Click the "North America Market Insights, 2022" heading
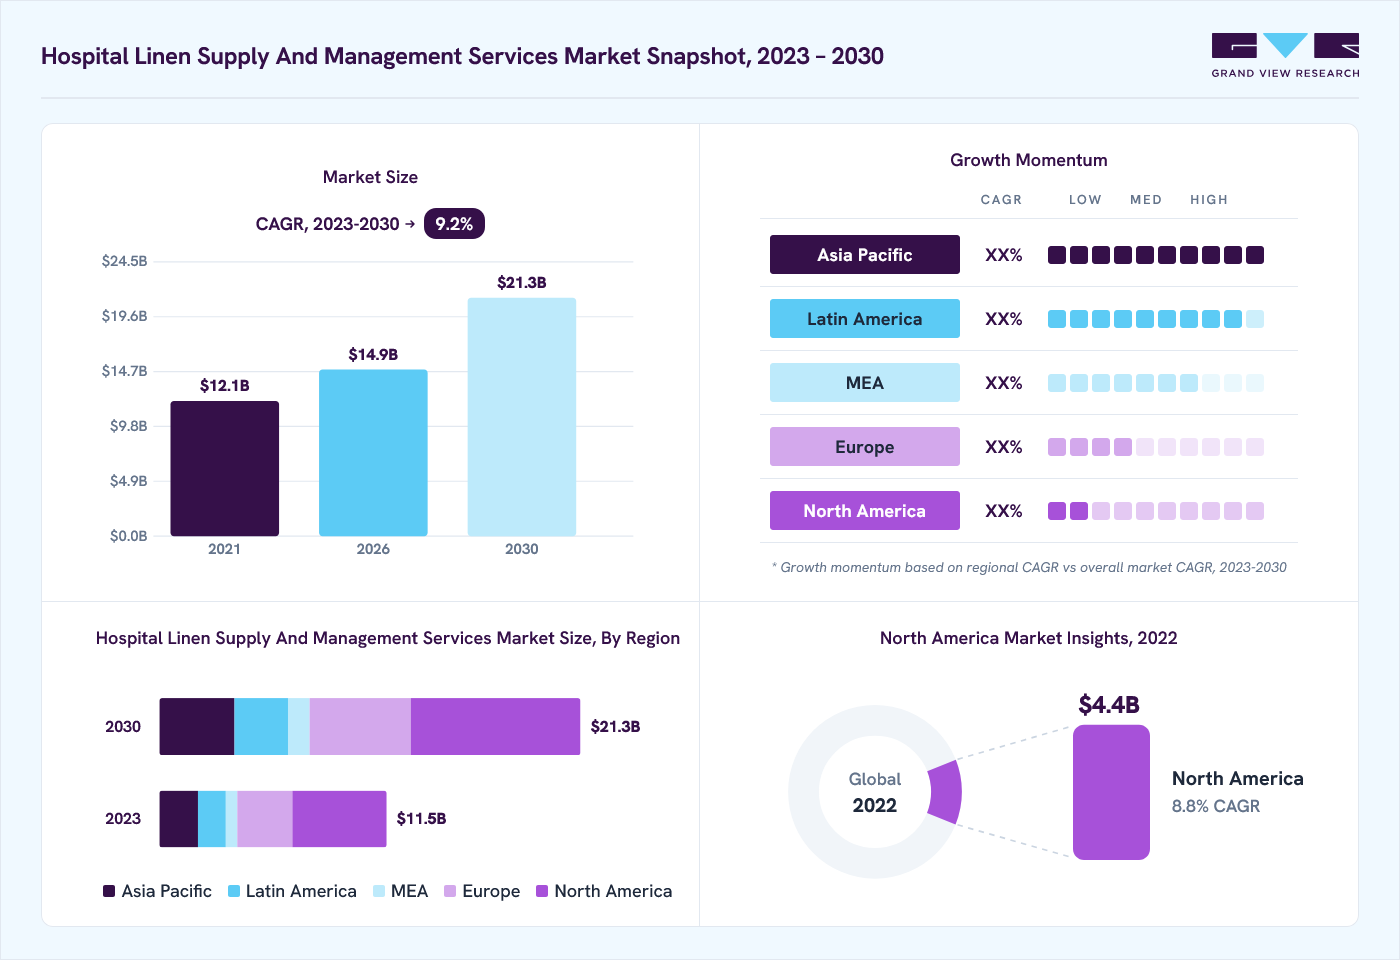Screen dimensions: 1400x960 [1029, 638]
